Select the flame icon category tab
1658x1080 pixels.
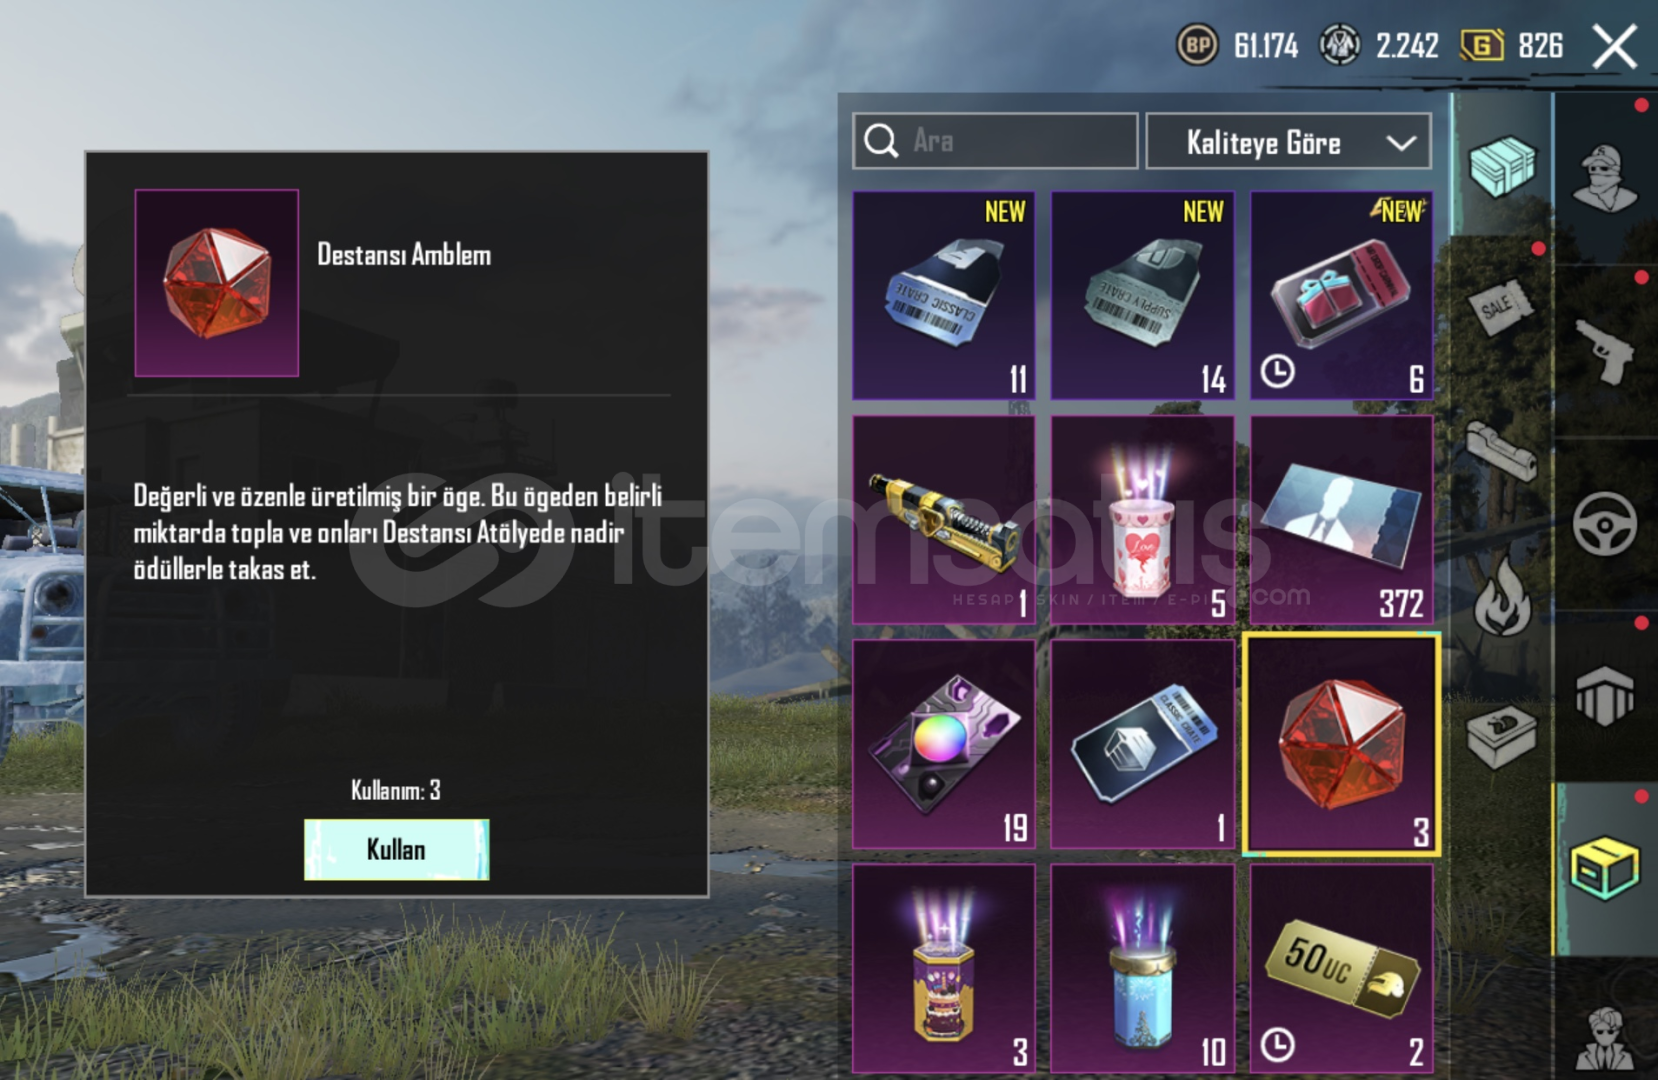pos(1502,595)
